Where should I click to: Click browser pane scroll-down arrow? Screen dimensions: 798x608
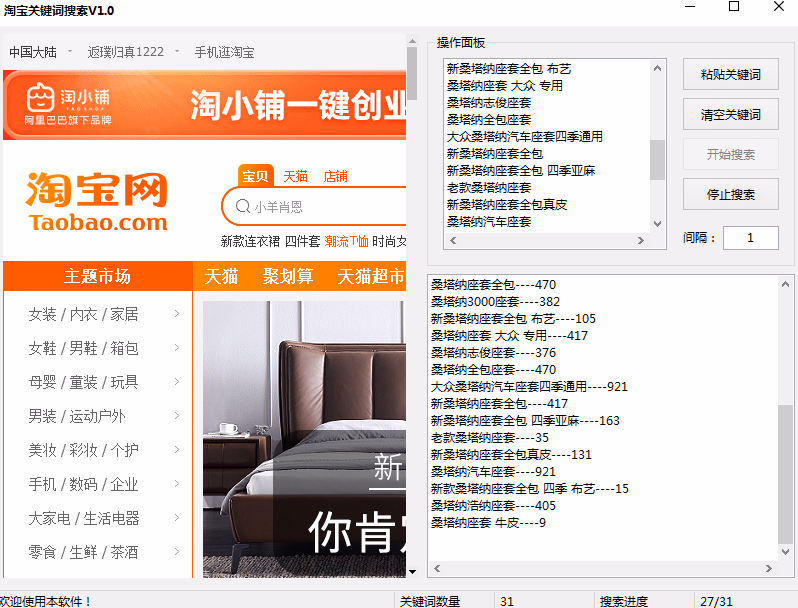[412, 572]
